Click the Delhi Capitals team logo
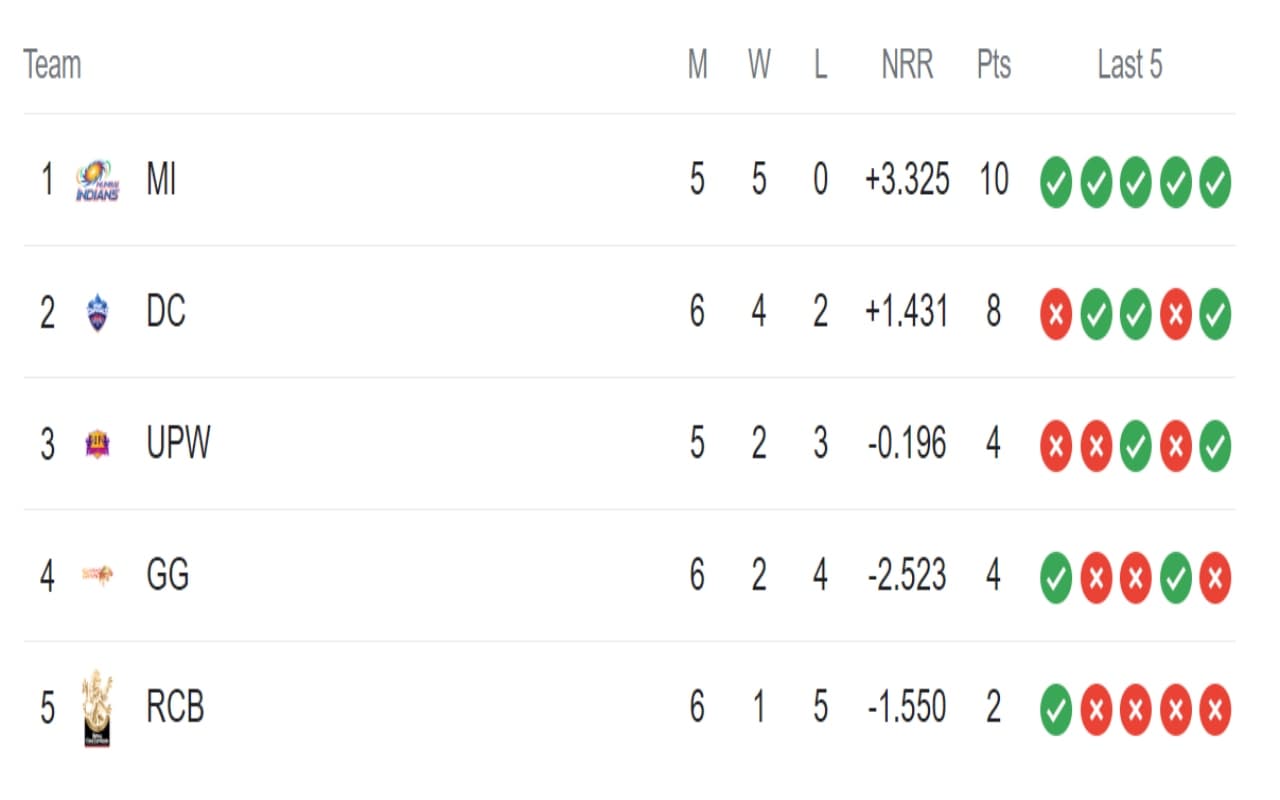The height and width of the screenshot is (800, 1280). click(x=97, y=313)
